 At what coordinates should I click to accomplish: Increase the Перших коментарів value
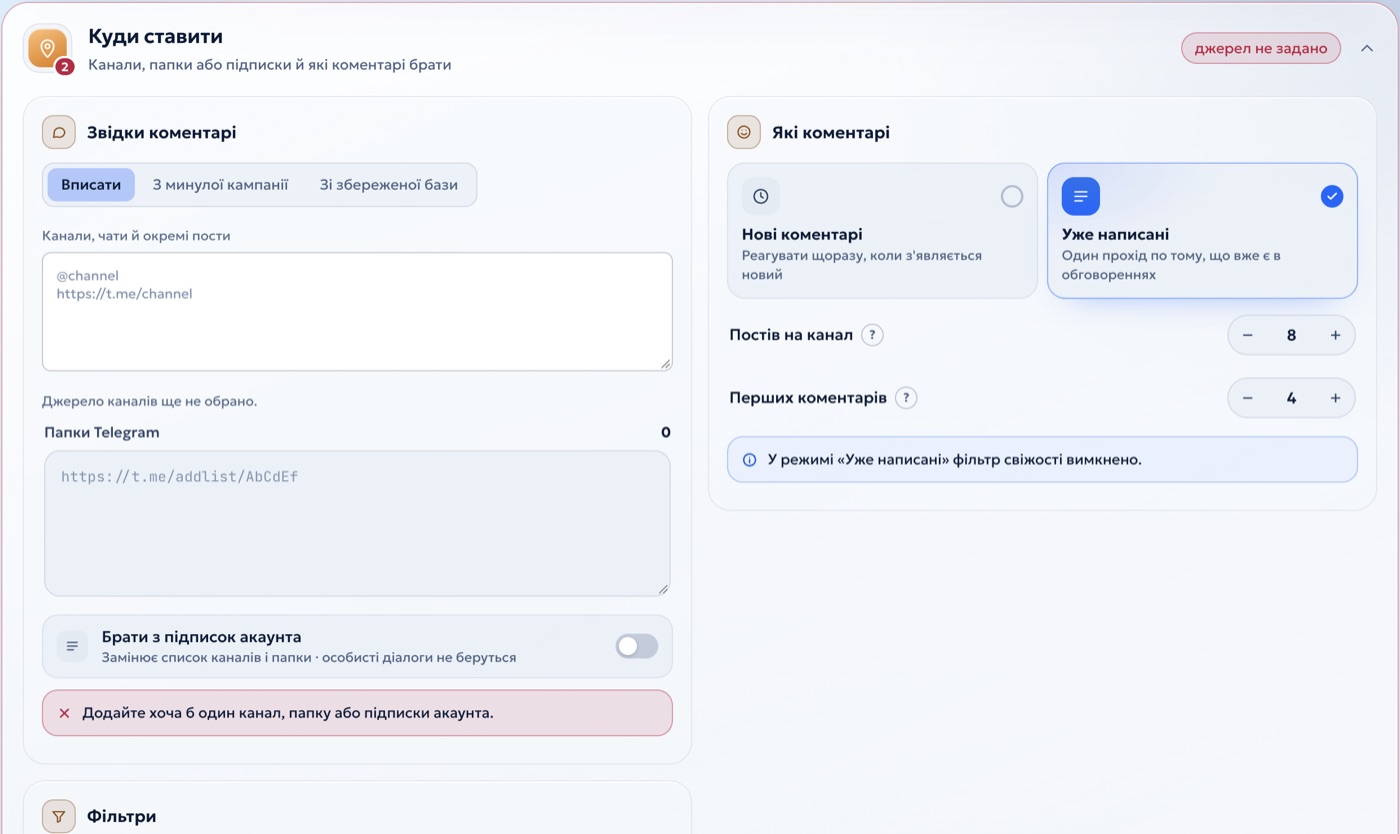(1335, 398)
